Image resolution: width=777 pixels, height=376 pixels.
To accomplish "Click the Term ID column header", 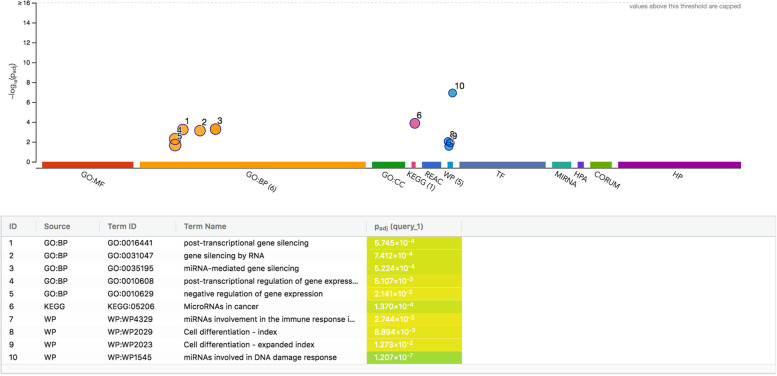I will click(122, 226).
